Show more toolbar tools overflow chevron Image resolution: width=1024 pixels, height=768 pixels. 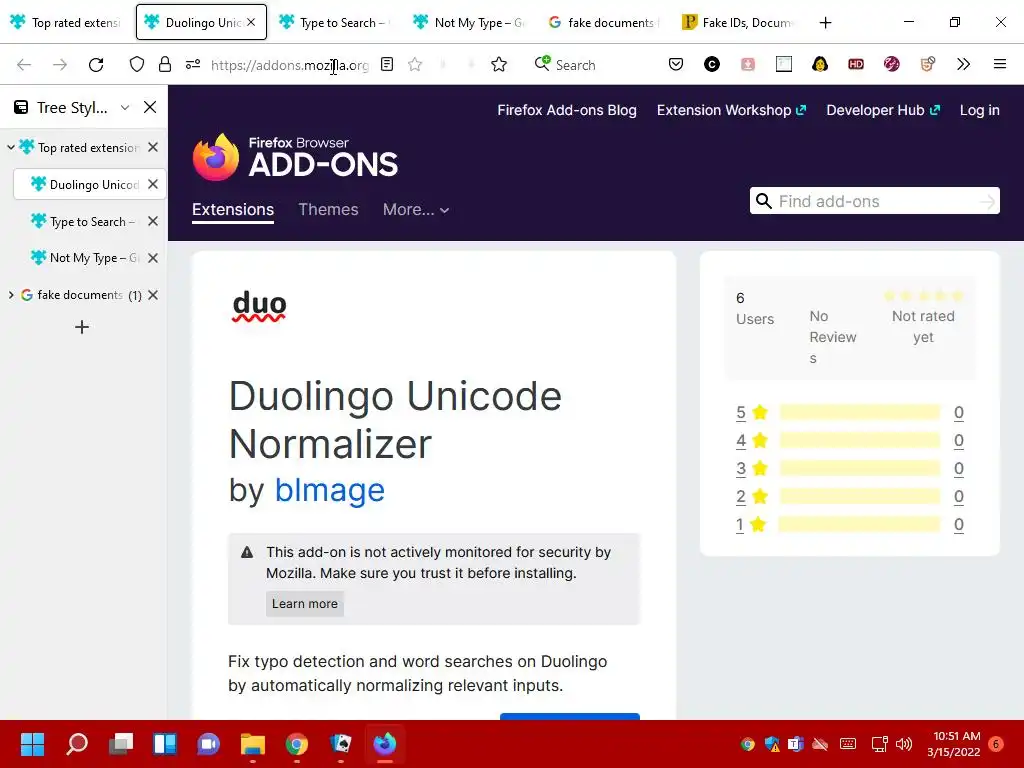coord(963,64)
